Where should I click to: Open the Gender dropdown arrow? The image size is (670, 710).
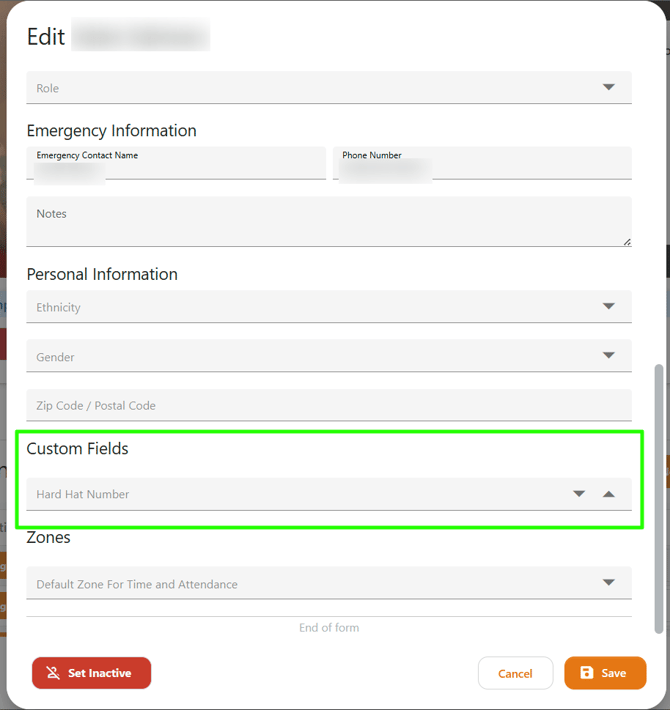pyautogui.click(x=609, y=356)
